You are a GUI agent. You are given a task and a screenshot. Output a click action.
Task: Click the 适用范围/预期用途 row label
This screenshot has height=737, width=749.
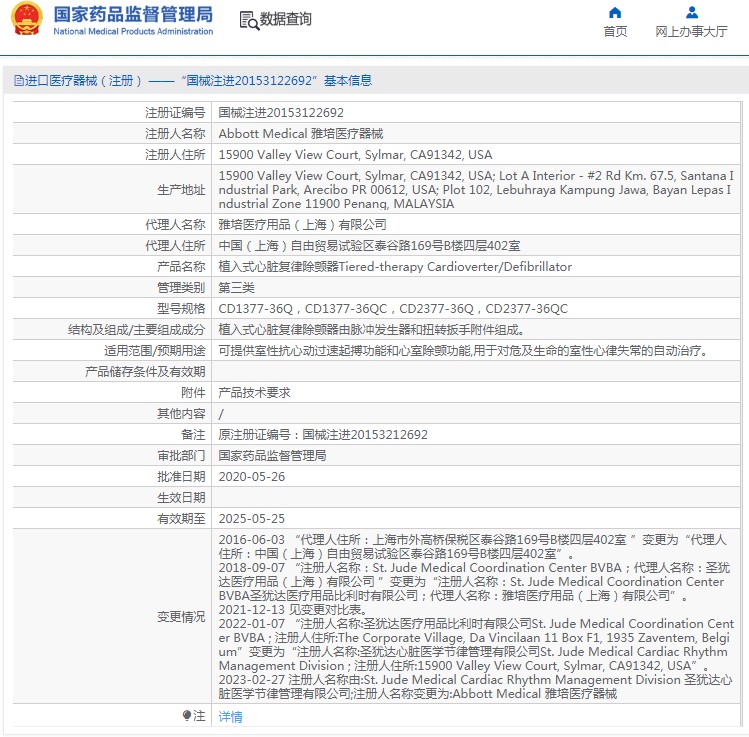[x=155, y=351]
